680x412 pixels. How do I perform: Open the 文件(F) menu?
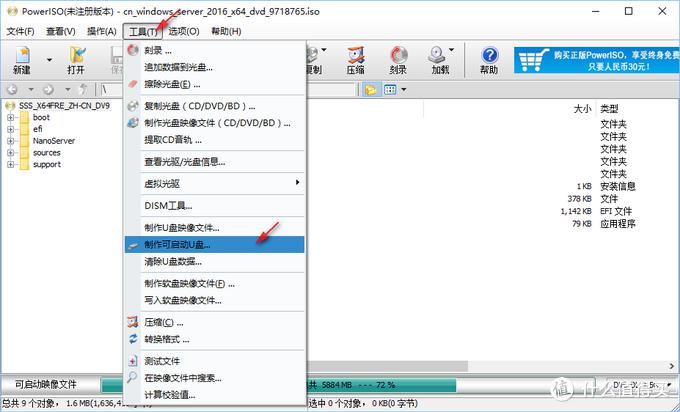pos(20,32)
